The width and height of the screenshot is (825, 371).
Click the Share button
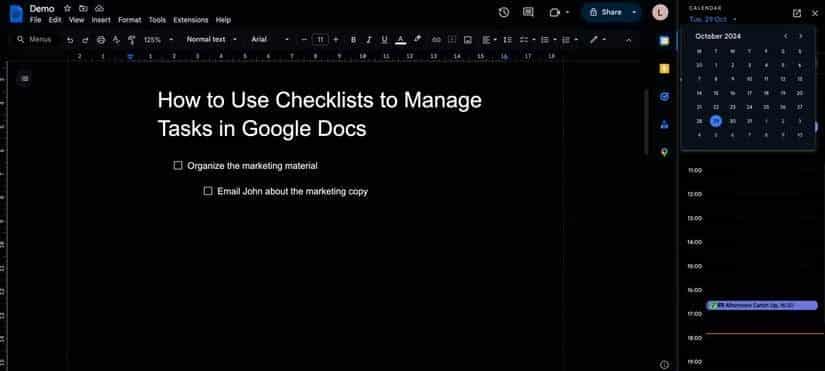tap(605, 12)
